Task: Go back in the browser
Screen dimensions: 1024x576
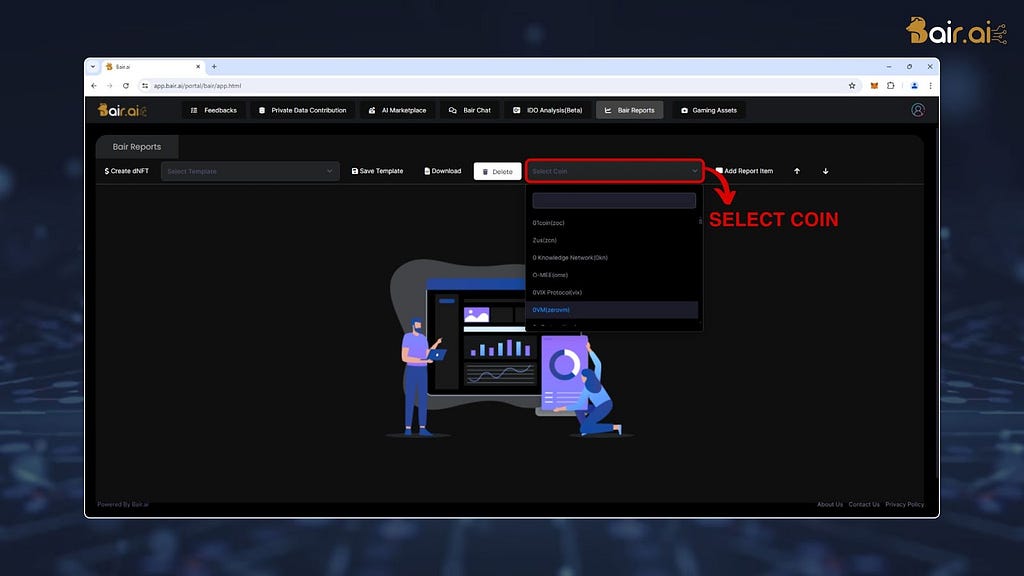Action: point(94,86)
